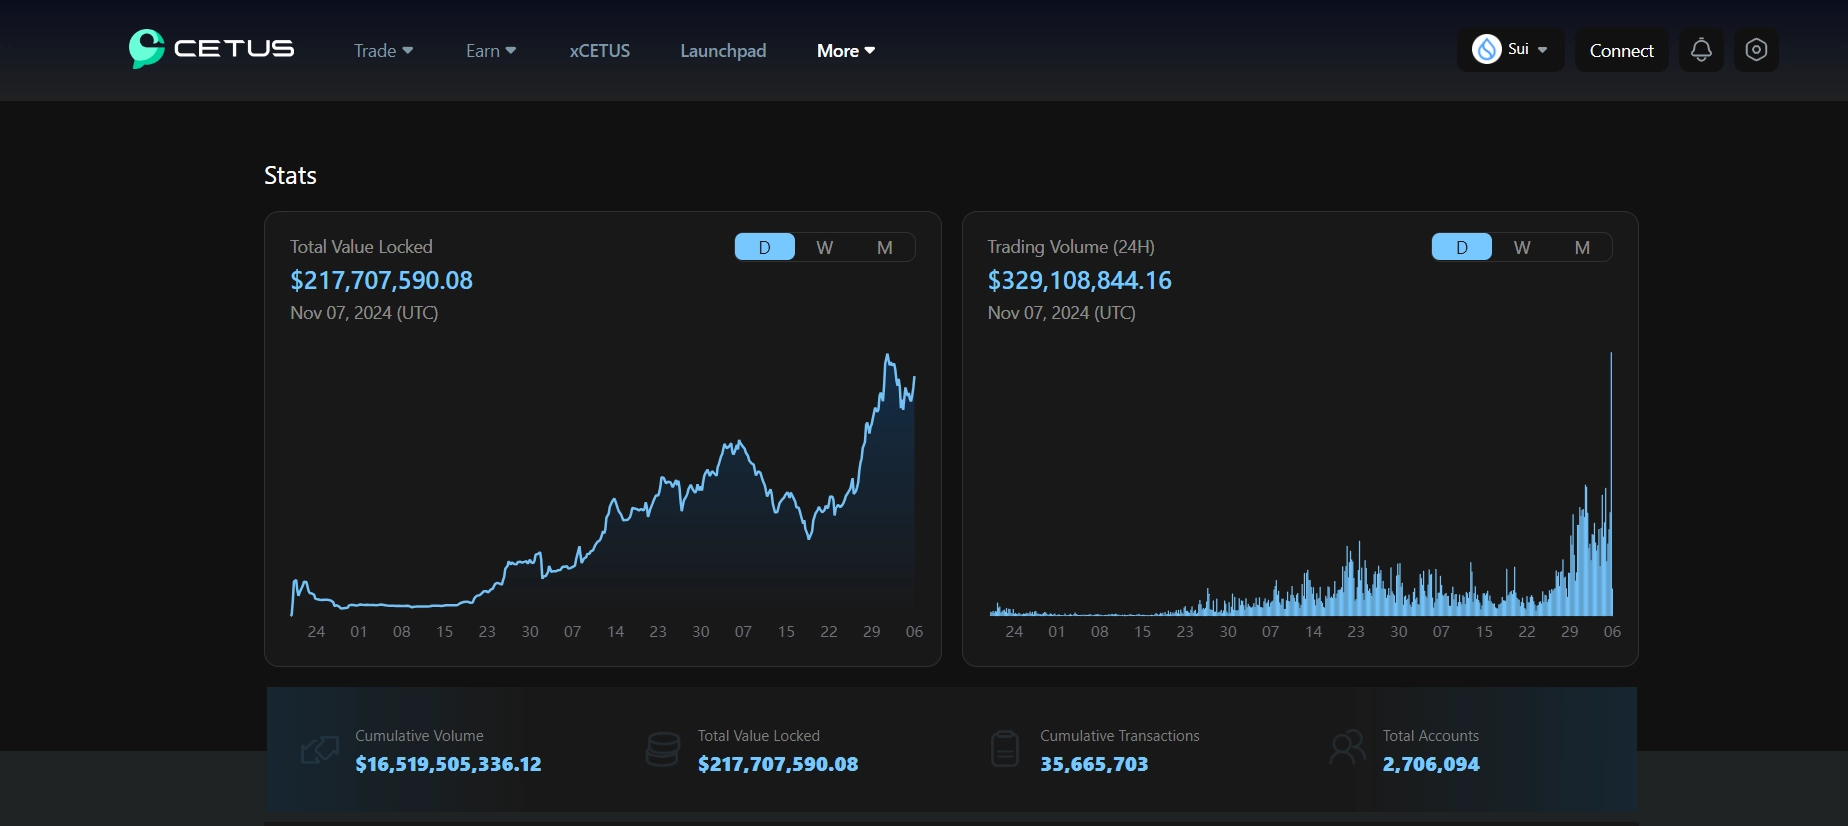Click the Cetus logo icon
The image size is (1848, 826).
pyautogui.click(x=146, y=49)
